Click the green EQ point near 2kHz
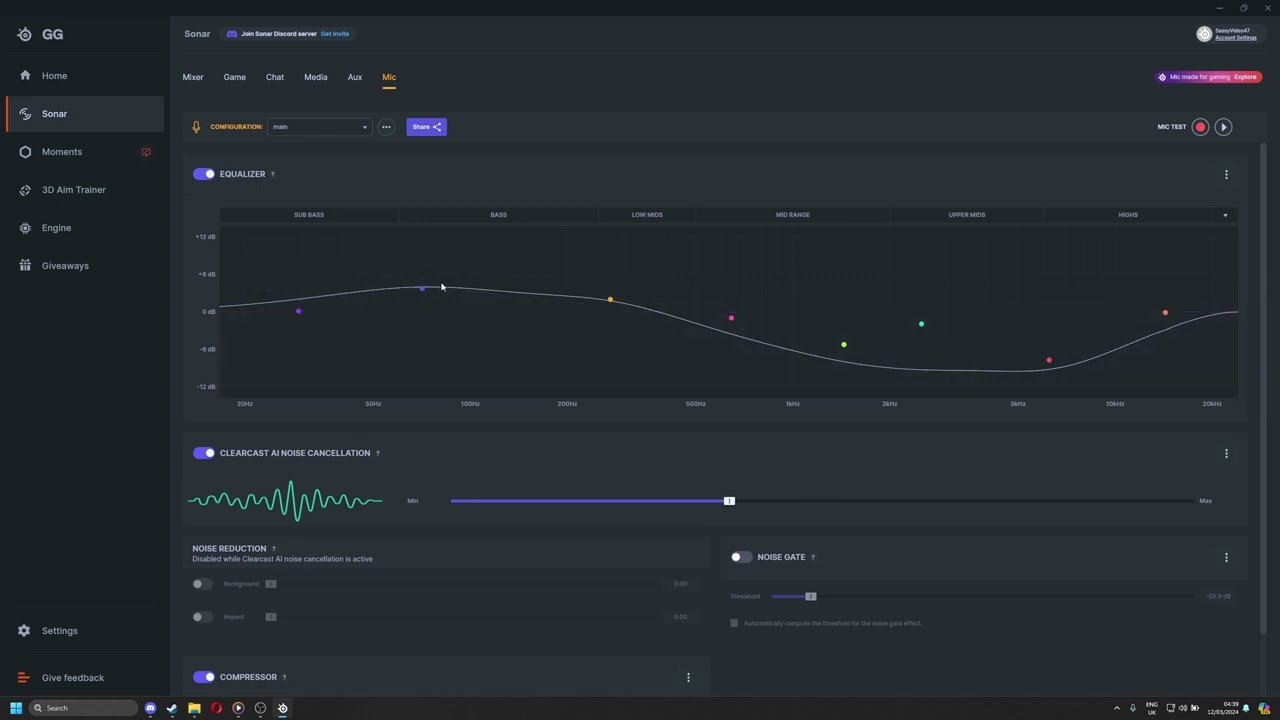The height and width of the screenshot is (720, 1280). pyautogui.click(x=921, y=324)
